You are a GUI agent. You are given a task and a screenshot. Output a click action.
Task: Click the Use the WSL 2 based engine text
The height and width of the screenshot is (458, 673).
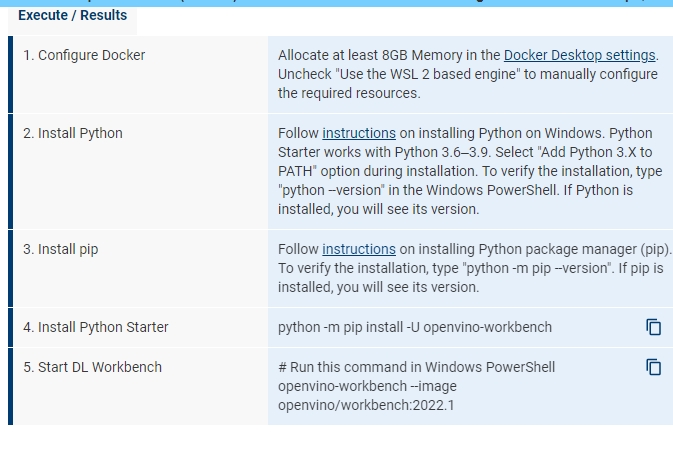tap(428, 74)
